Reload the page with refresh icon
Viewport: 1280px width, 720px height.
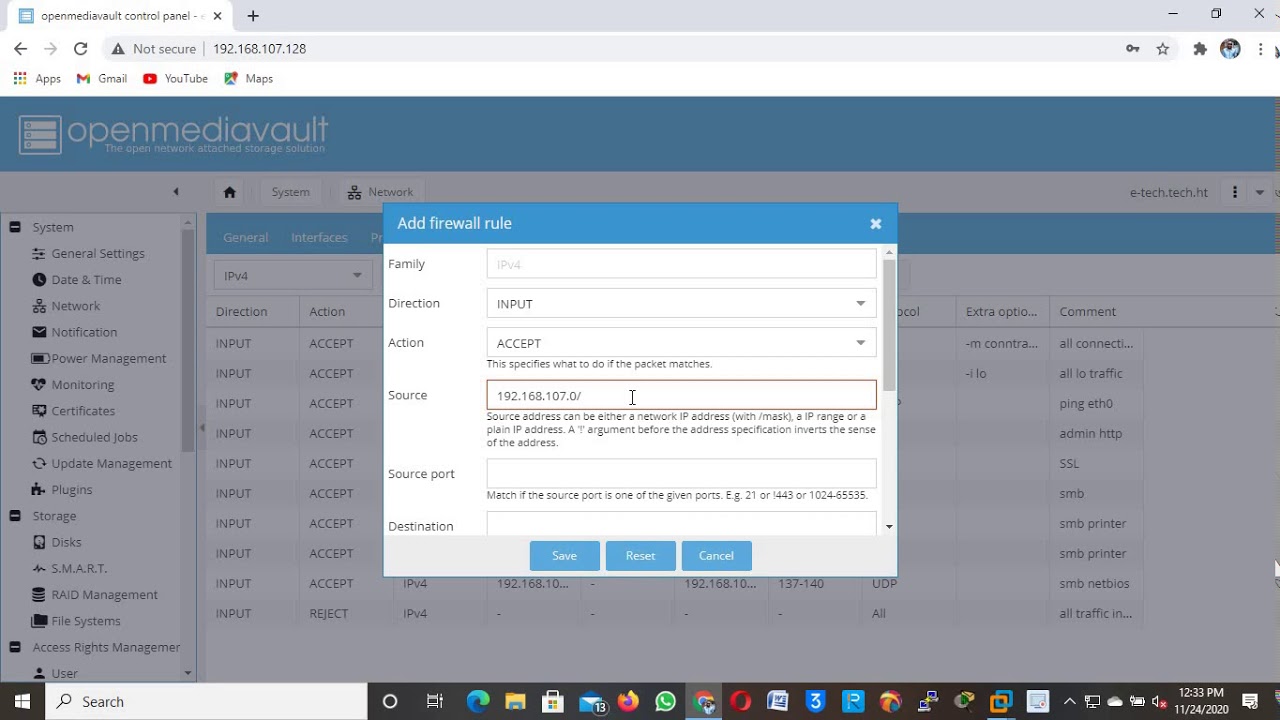tap(80, 48)
